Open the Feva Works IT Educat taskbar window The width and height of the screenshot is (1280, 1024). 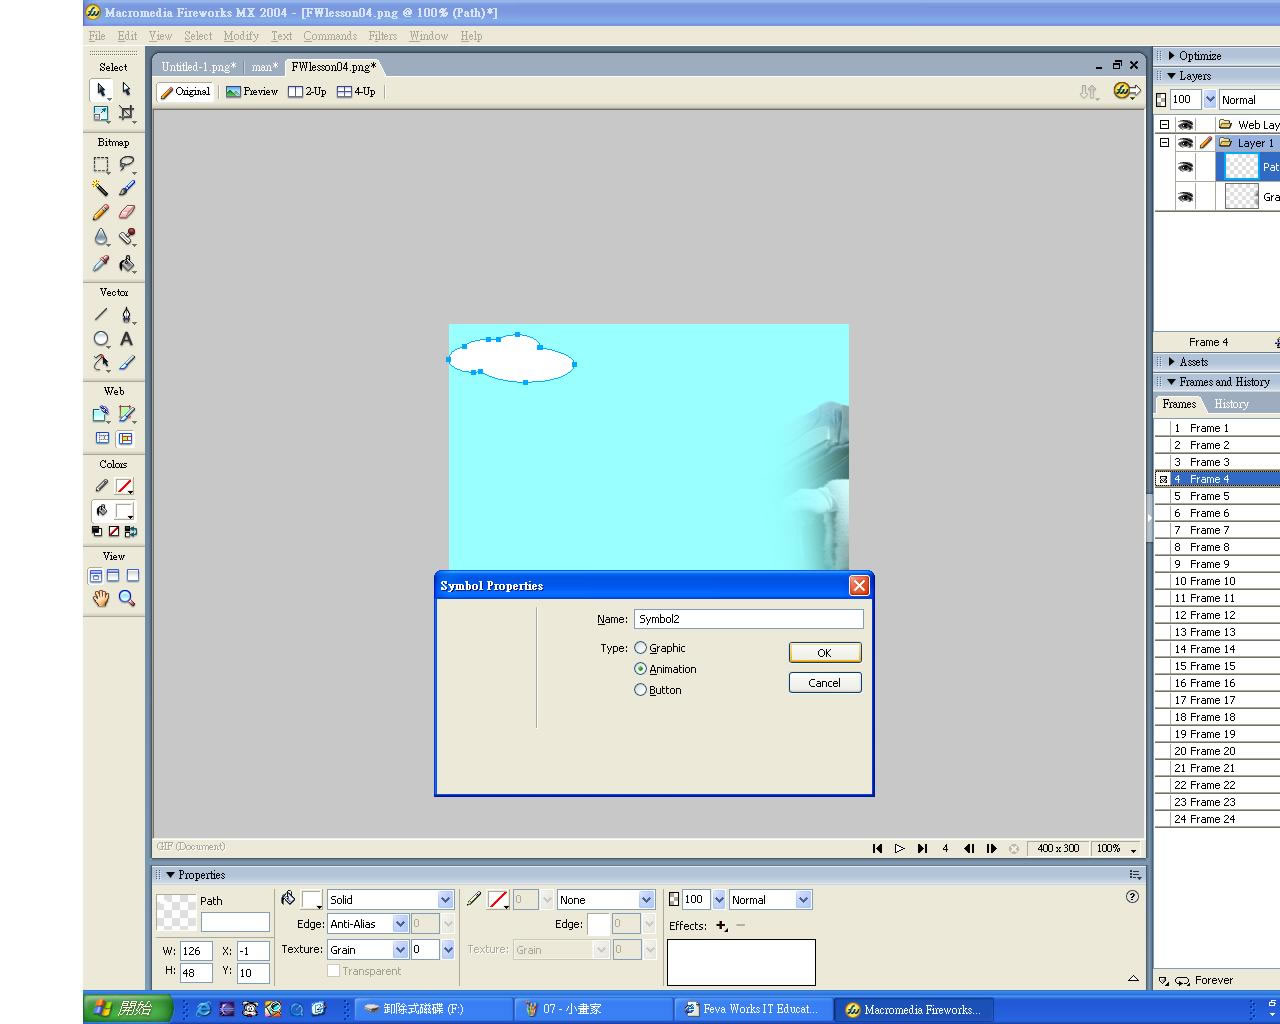[752, 1009]
